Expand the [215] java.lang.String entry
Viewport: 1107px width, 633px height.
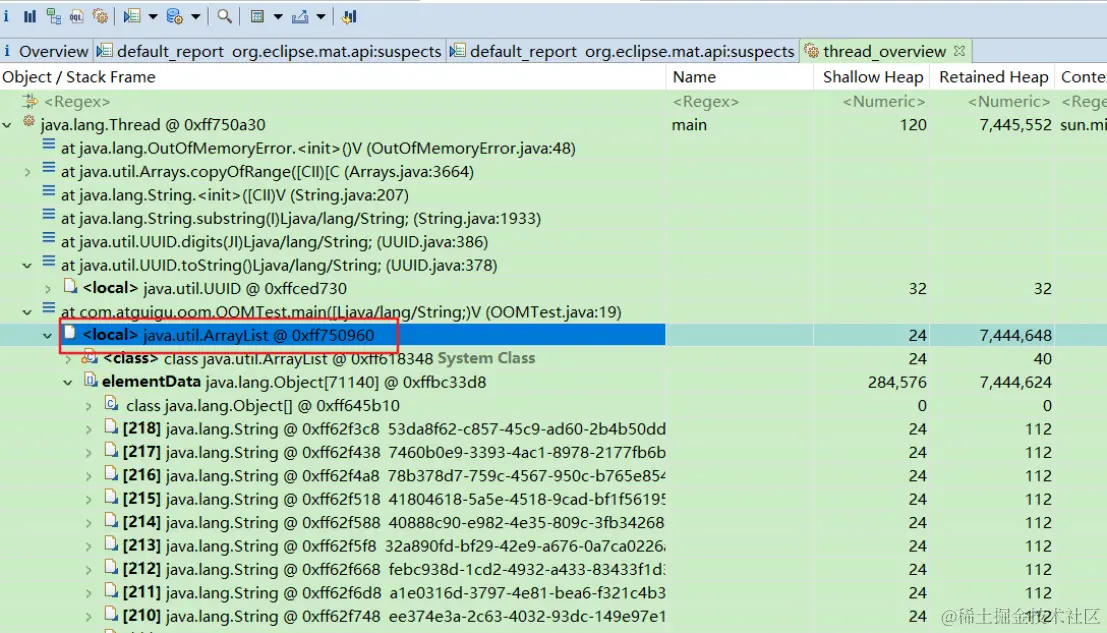[x=89, y=500]
